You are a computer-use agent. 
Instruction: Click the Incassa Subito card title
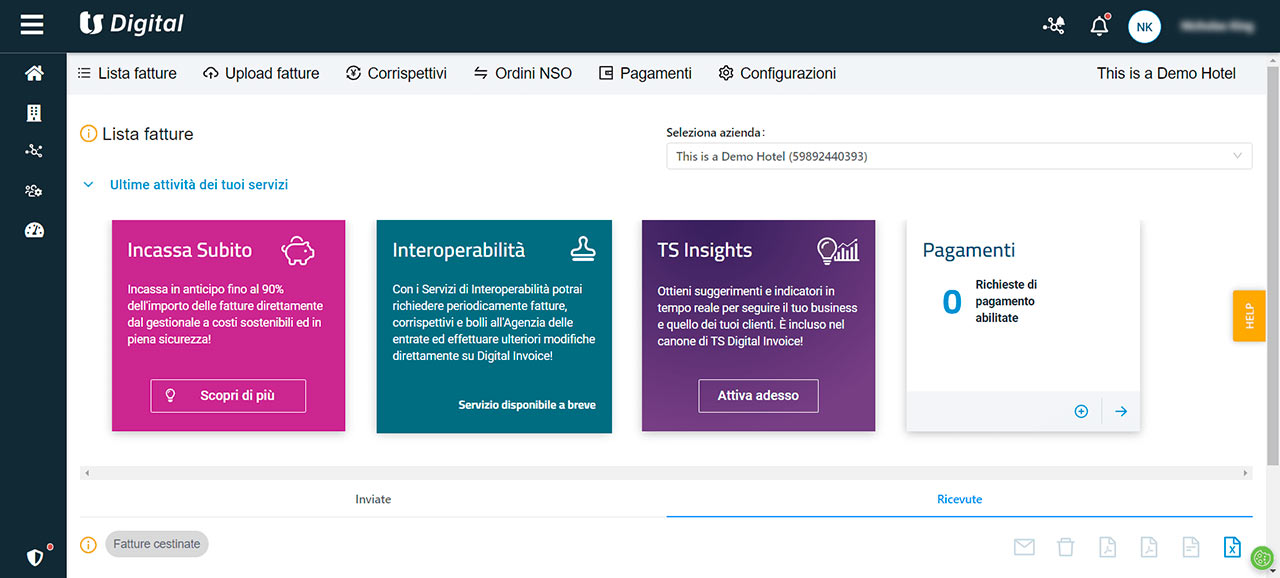tap(190, 250)
